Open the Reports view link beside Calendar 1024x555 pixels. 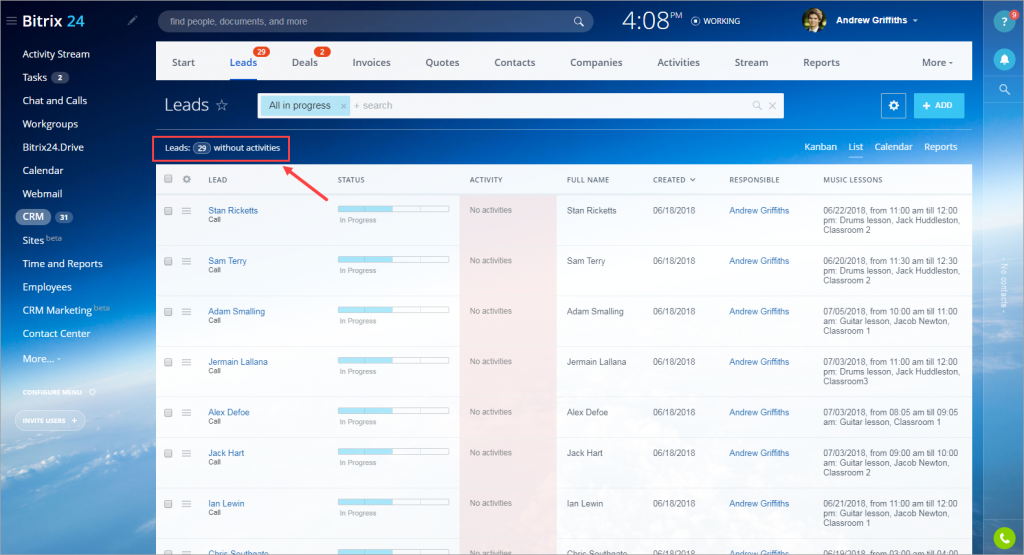pos(940,147)
